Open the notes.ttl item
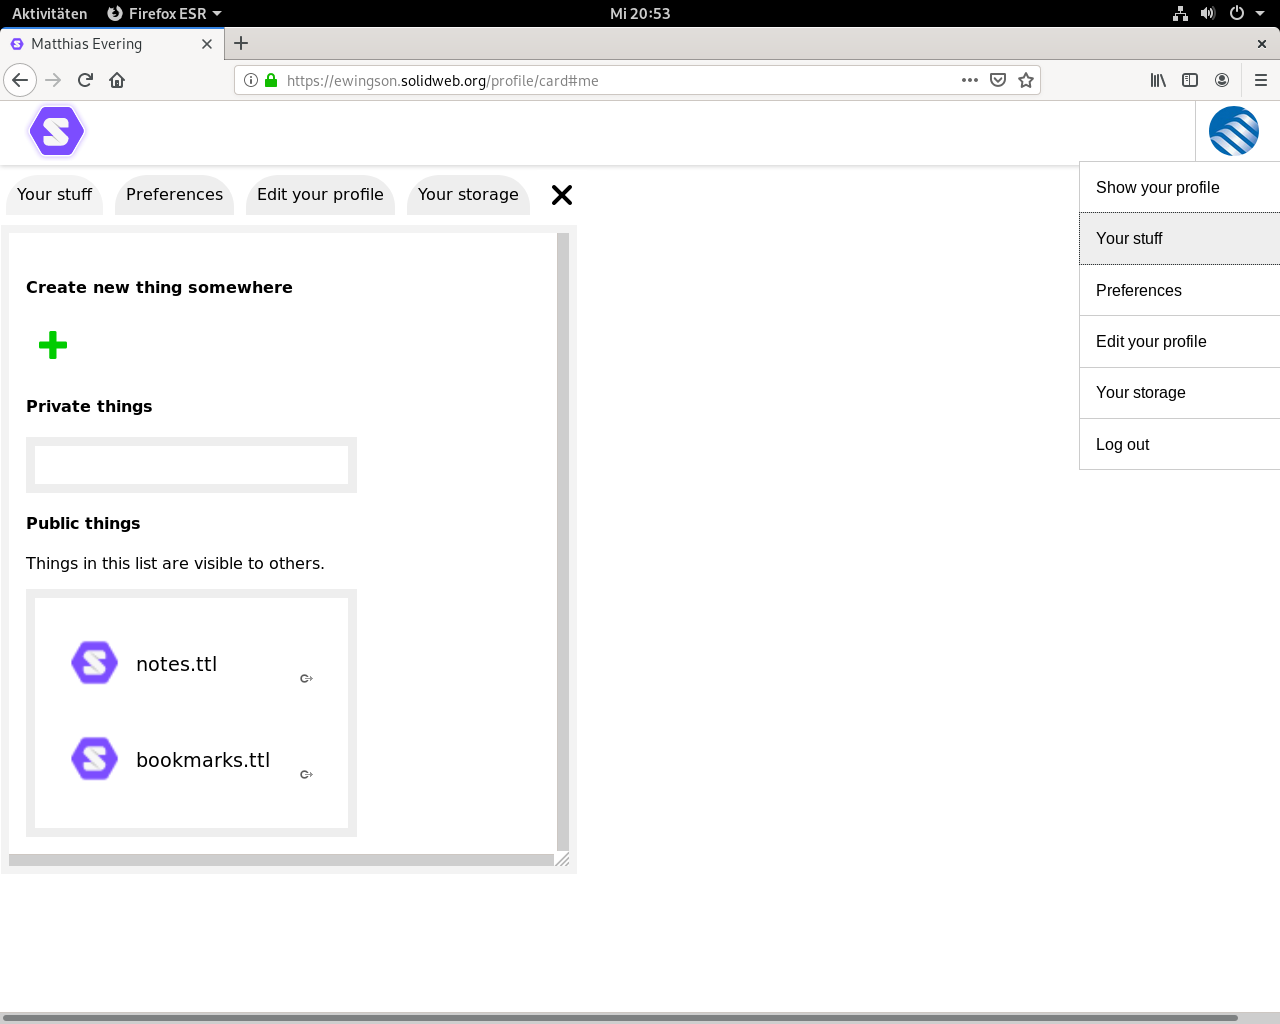The image size is (1280, 1024). point(176,664)
